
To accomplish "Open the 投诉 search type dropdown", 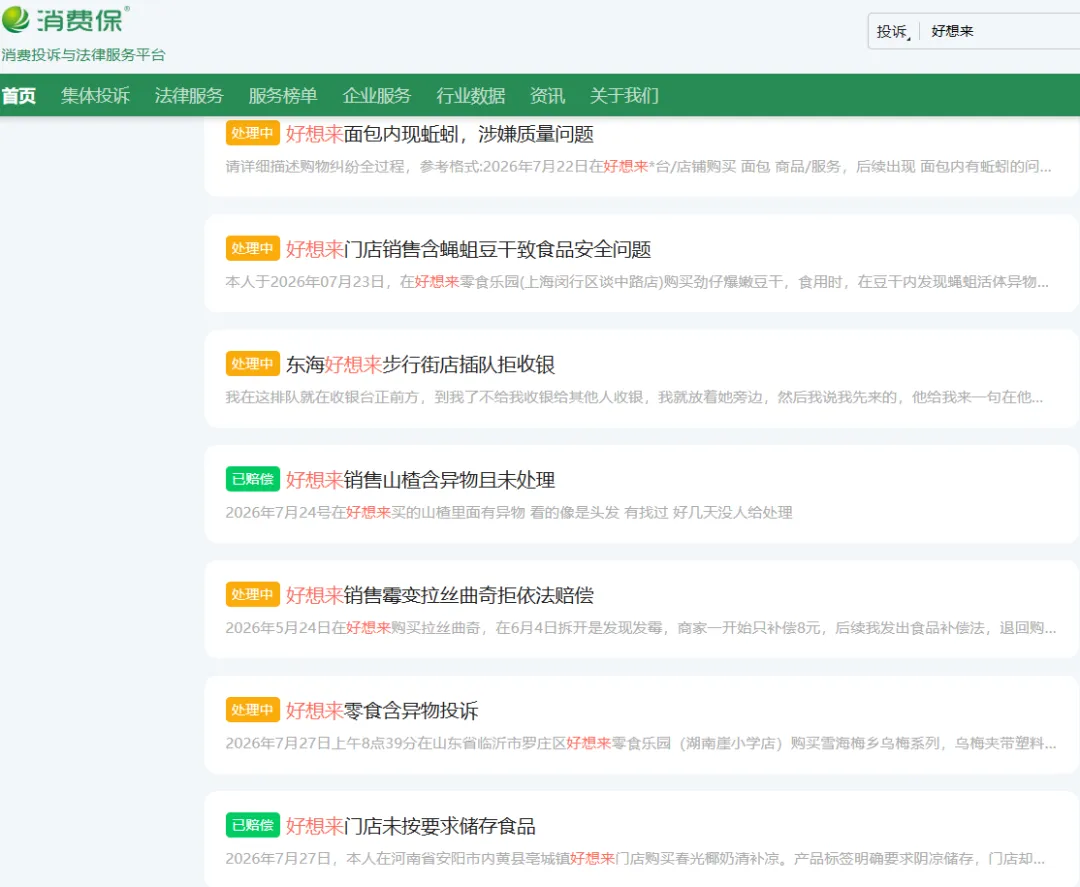I will click(x=893, y=32).
